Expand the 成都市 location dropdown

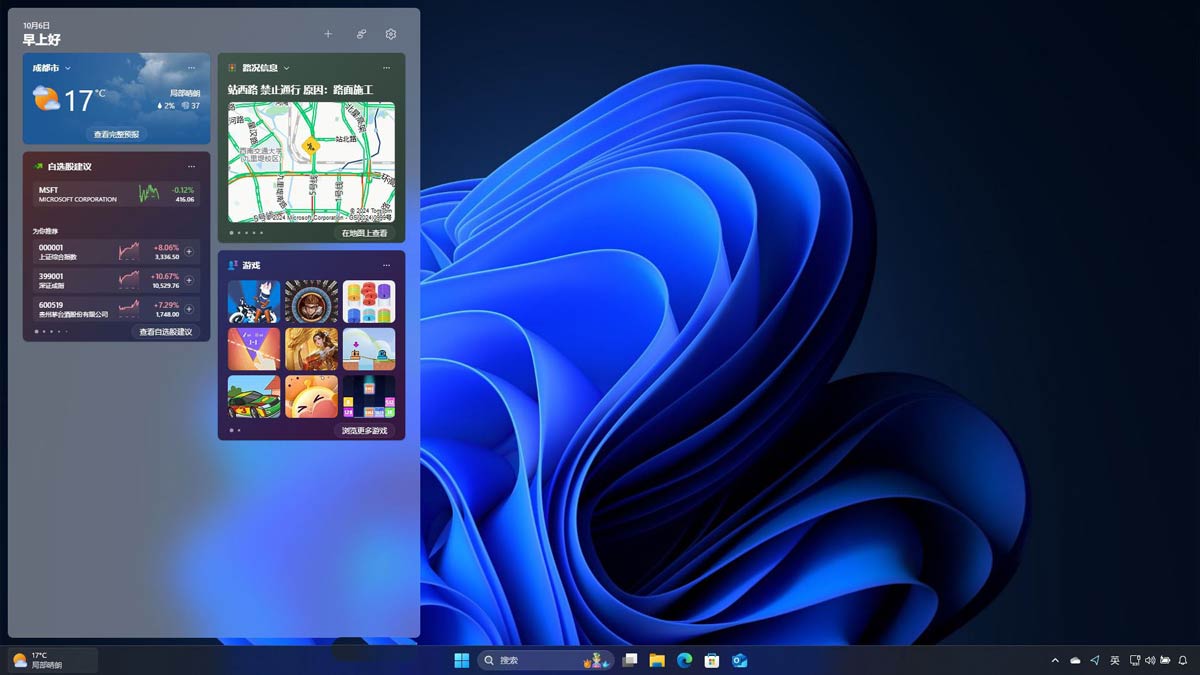tap(68, 68)
